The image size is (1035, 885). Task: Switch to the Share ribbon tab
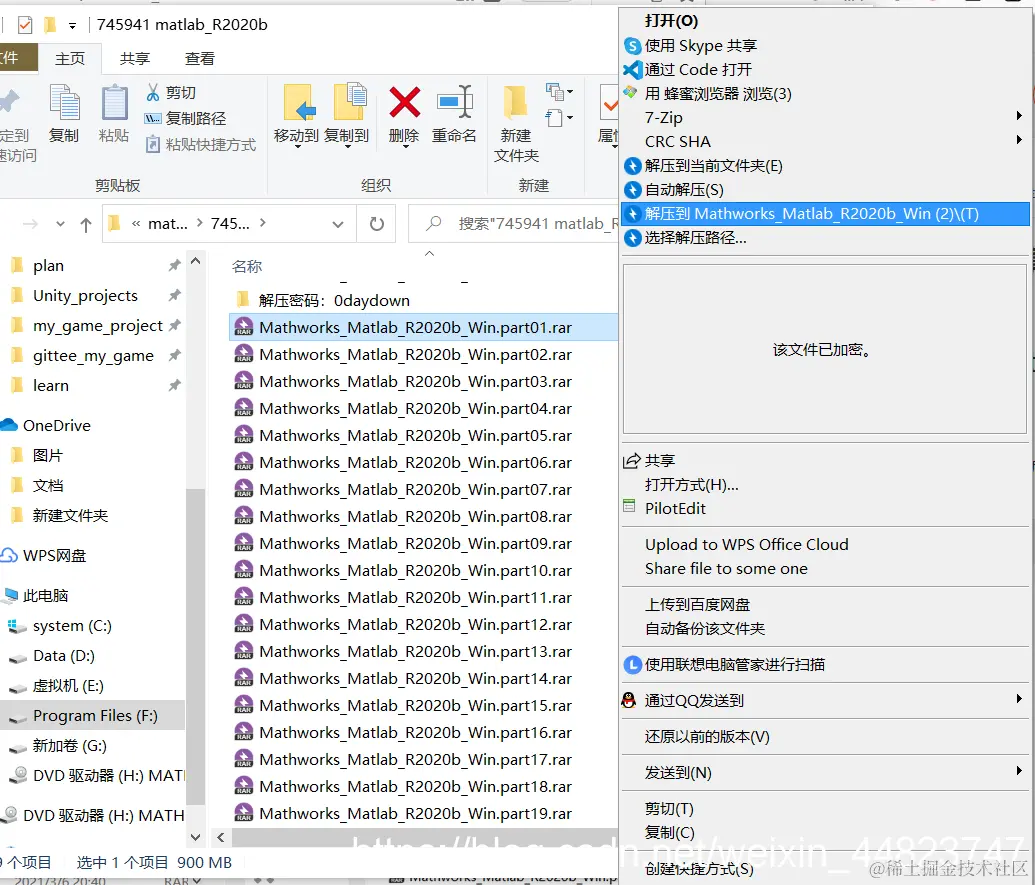click(x=135, y=59)
